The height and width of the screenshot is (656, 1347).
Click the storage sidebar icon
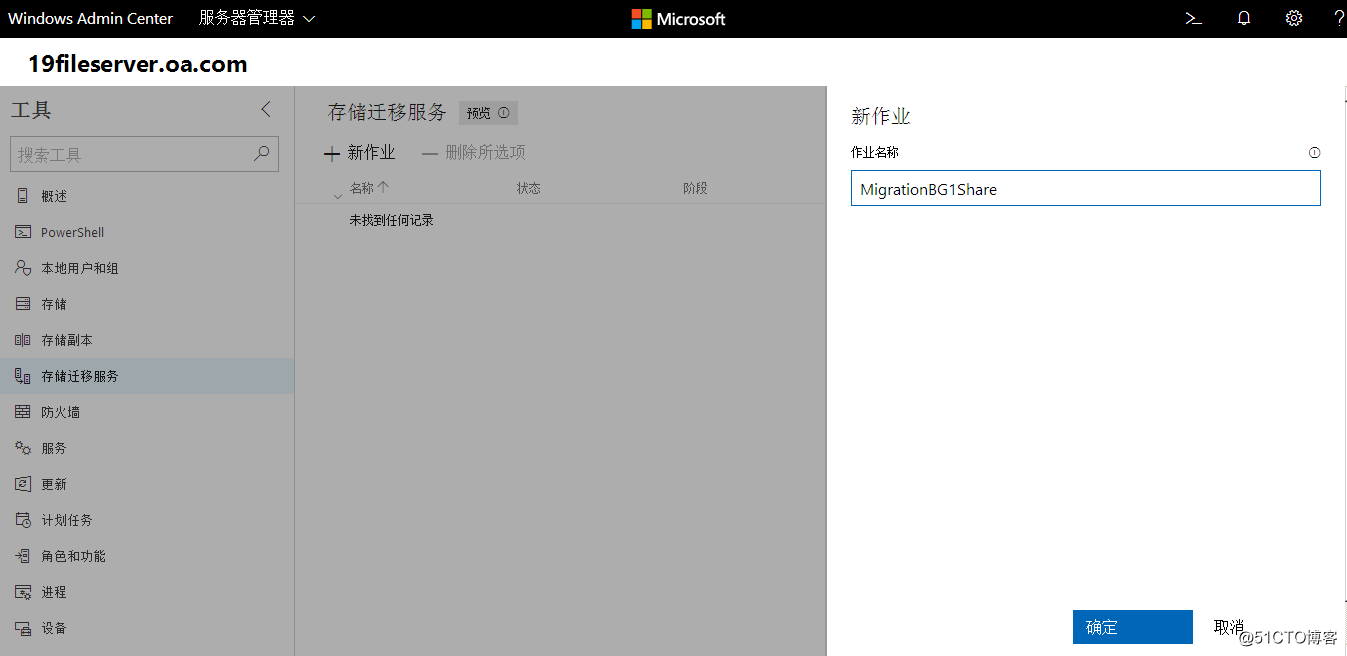tap(22, 304)
